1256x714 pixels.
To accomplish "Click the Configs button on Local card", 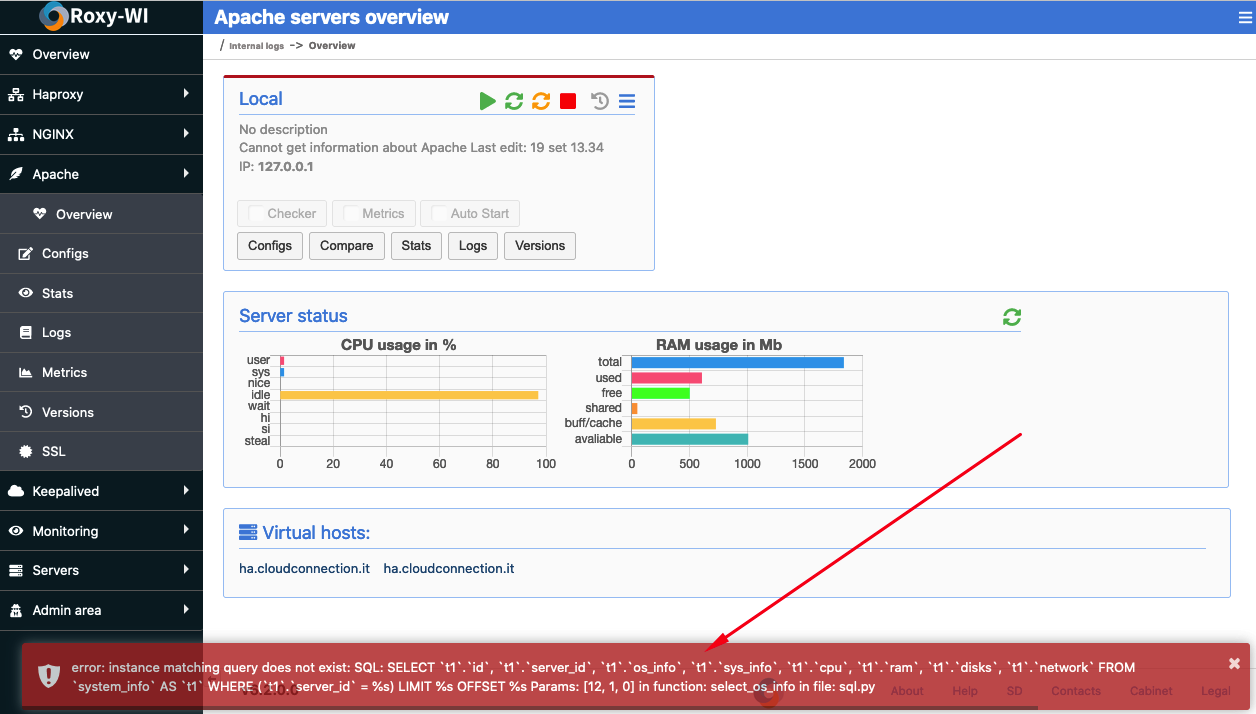I will (270, 246).
